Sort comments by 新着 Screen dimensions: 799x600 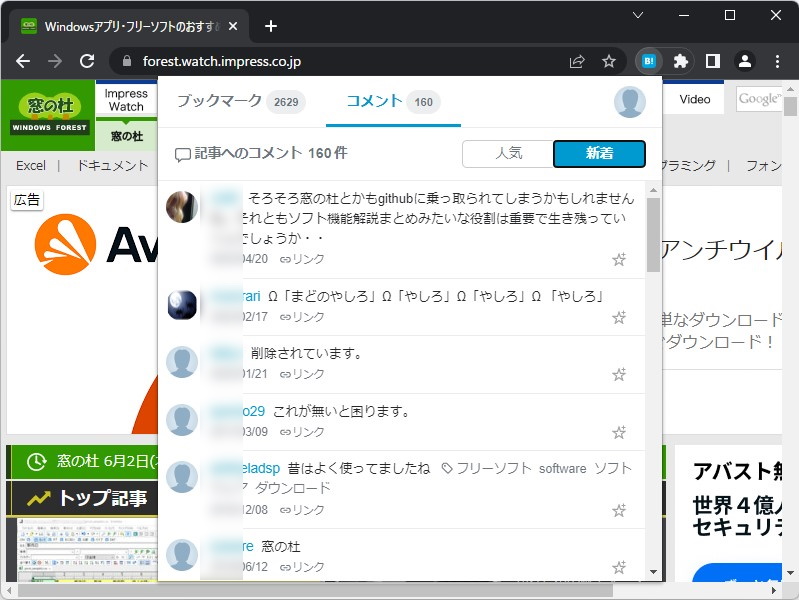[x=599, y=153]
